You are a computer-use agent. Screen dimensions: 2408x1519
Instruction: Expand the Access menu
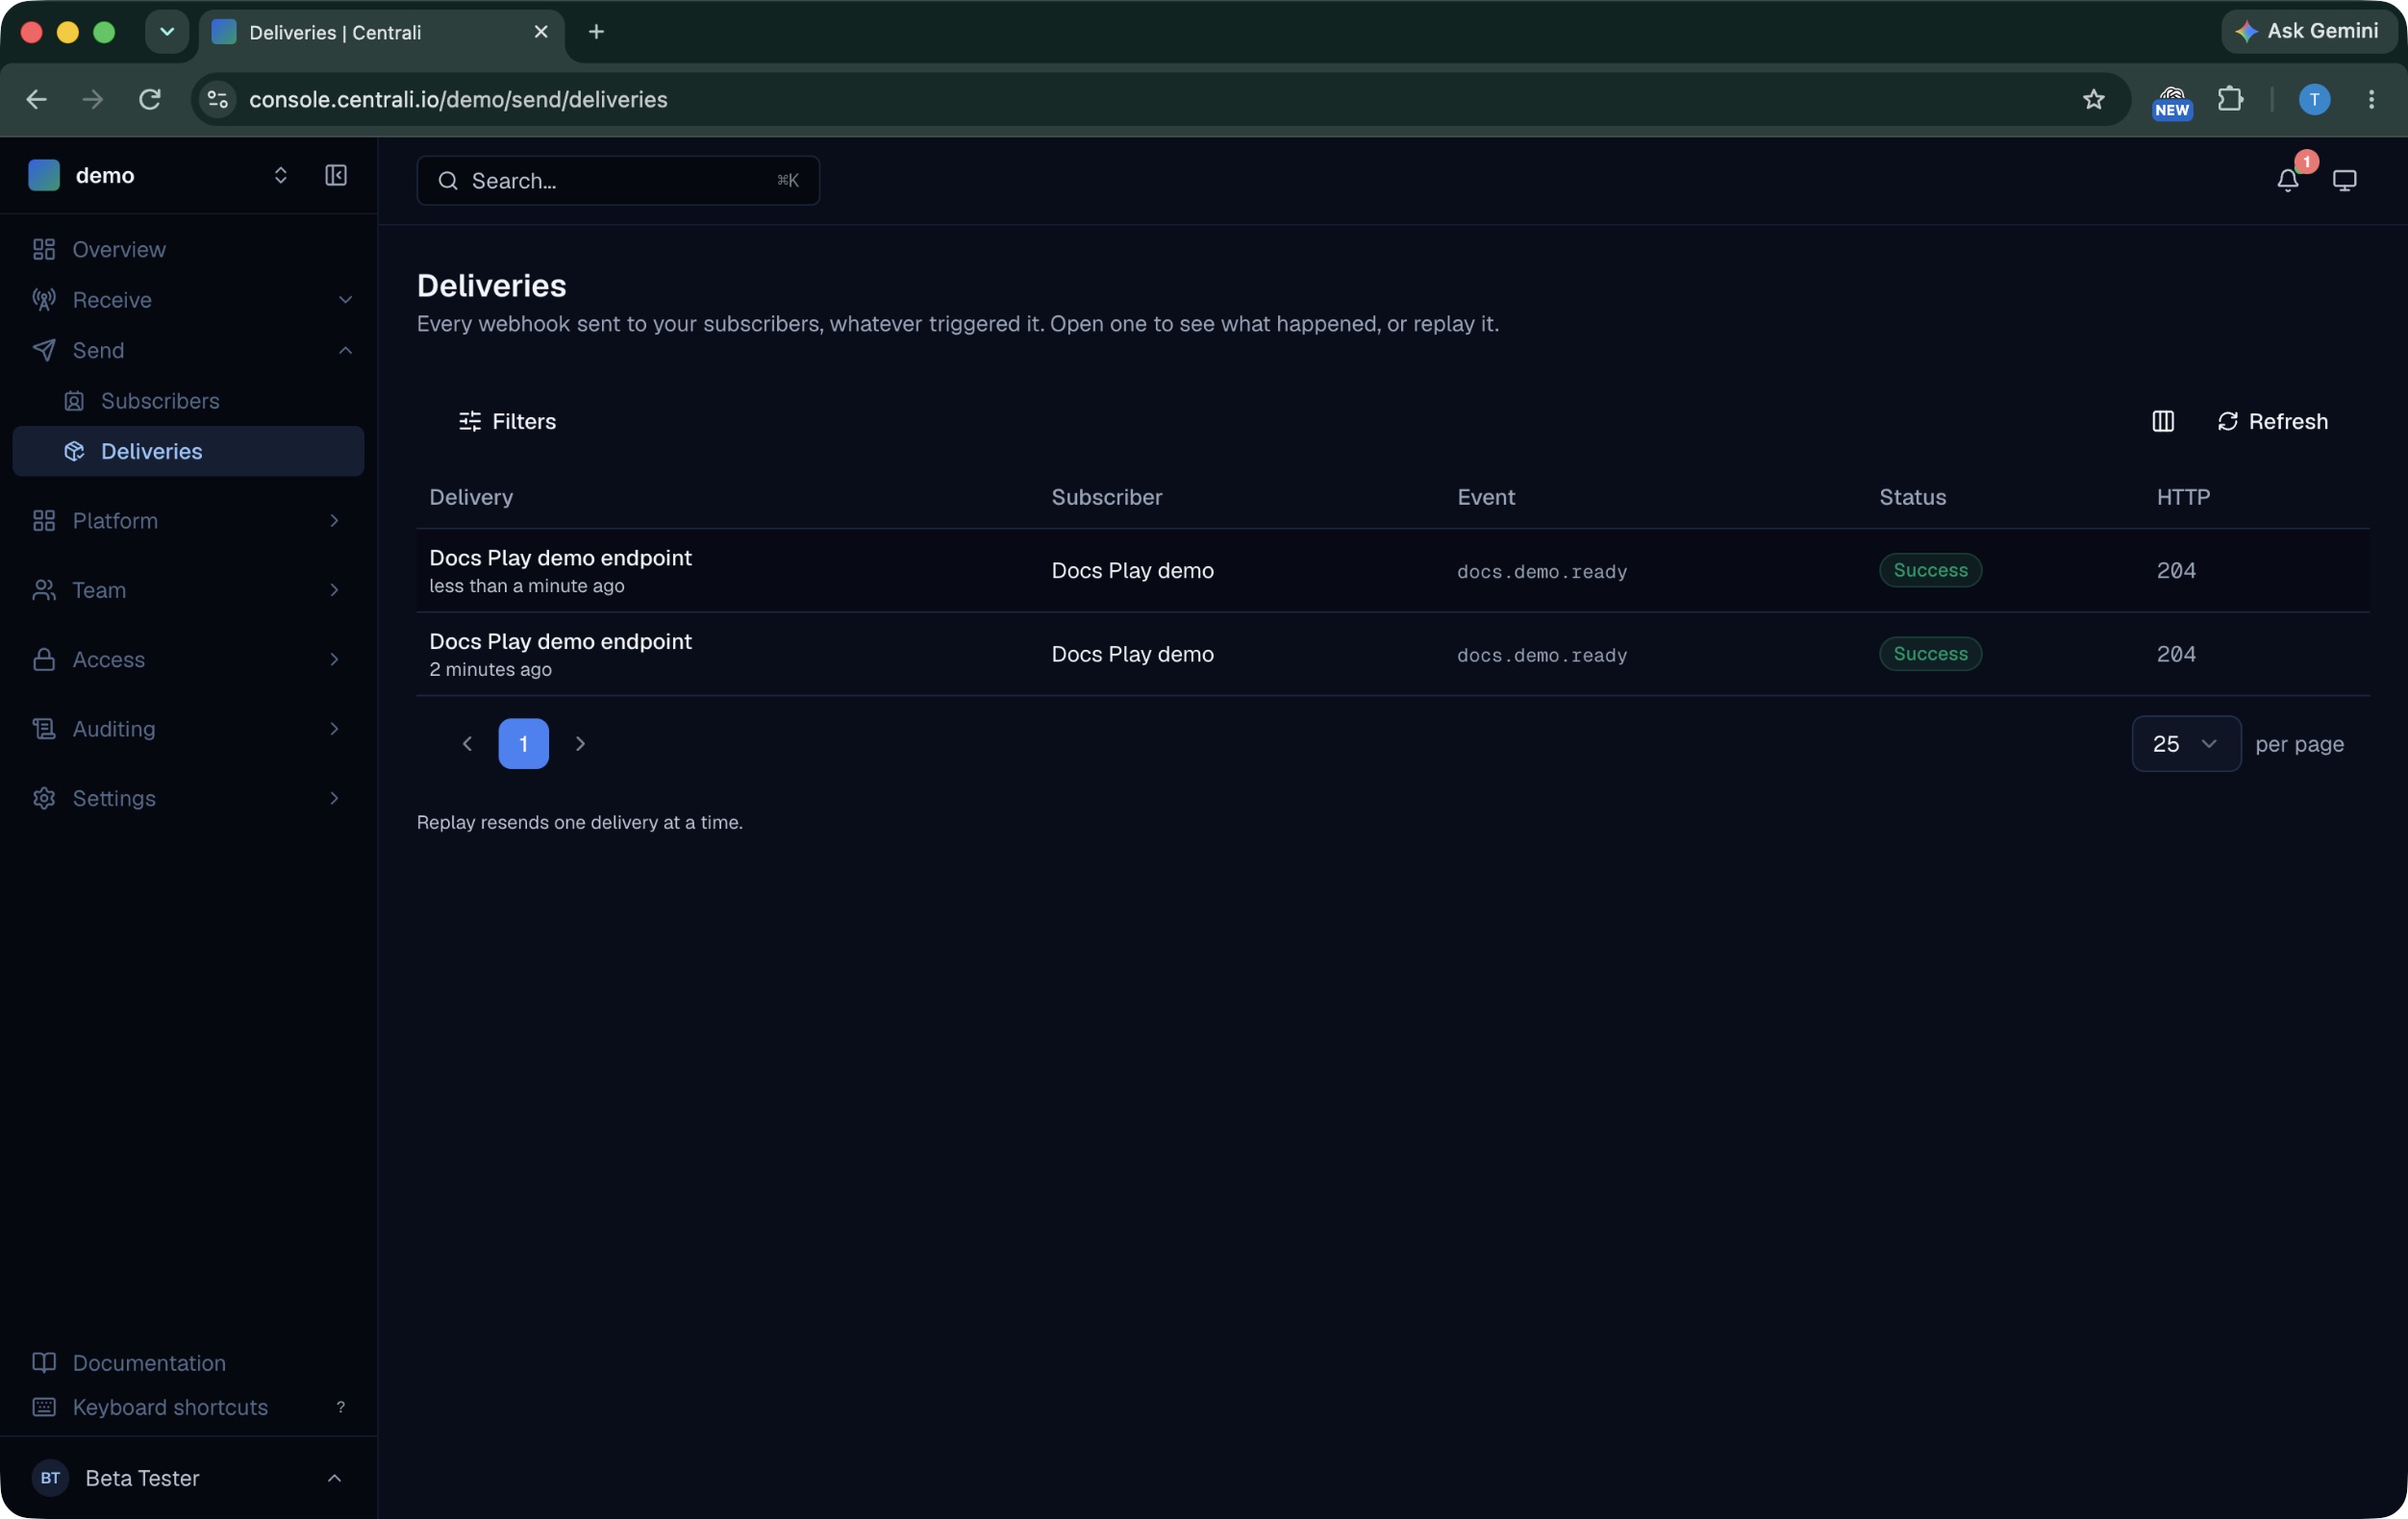pos(188,659)
